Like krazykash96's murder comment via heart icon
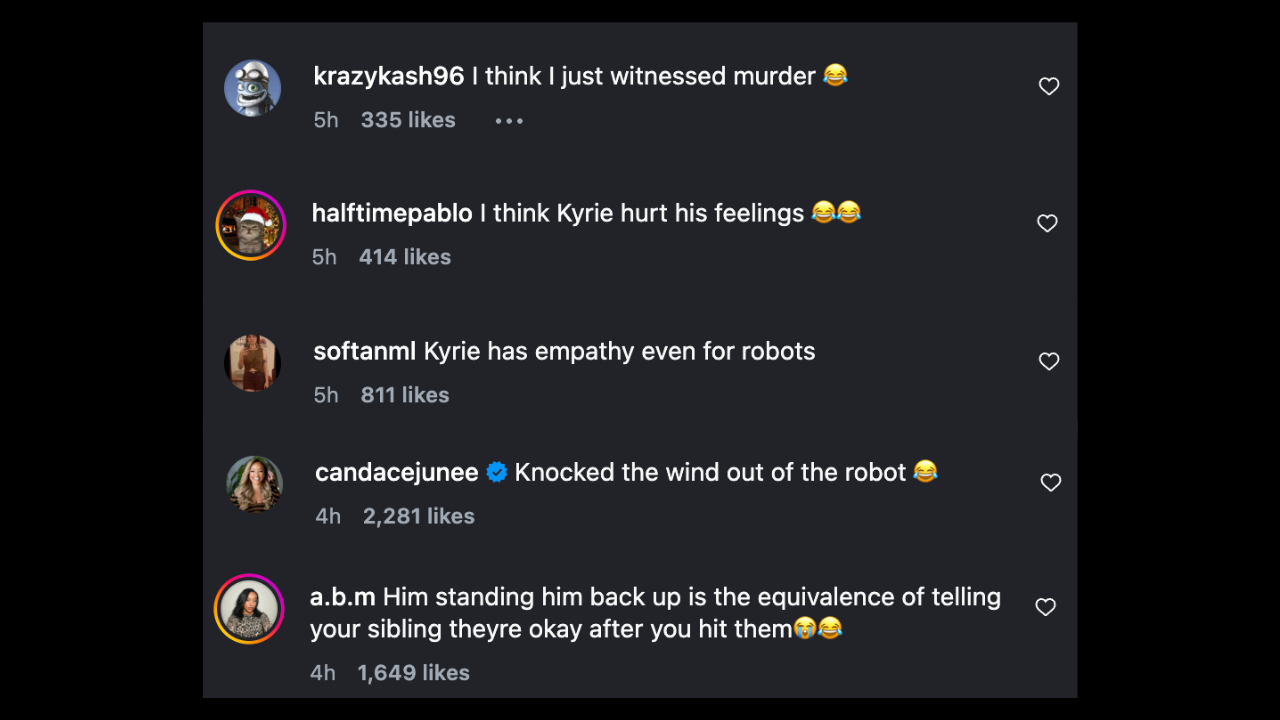 pos(1048,86)
